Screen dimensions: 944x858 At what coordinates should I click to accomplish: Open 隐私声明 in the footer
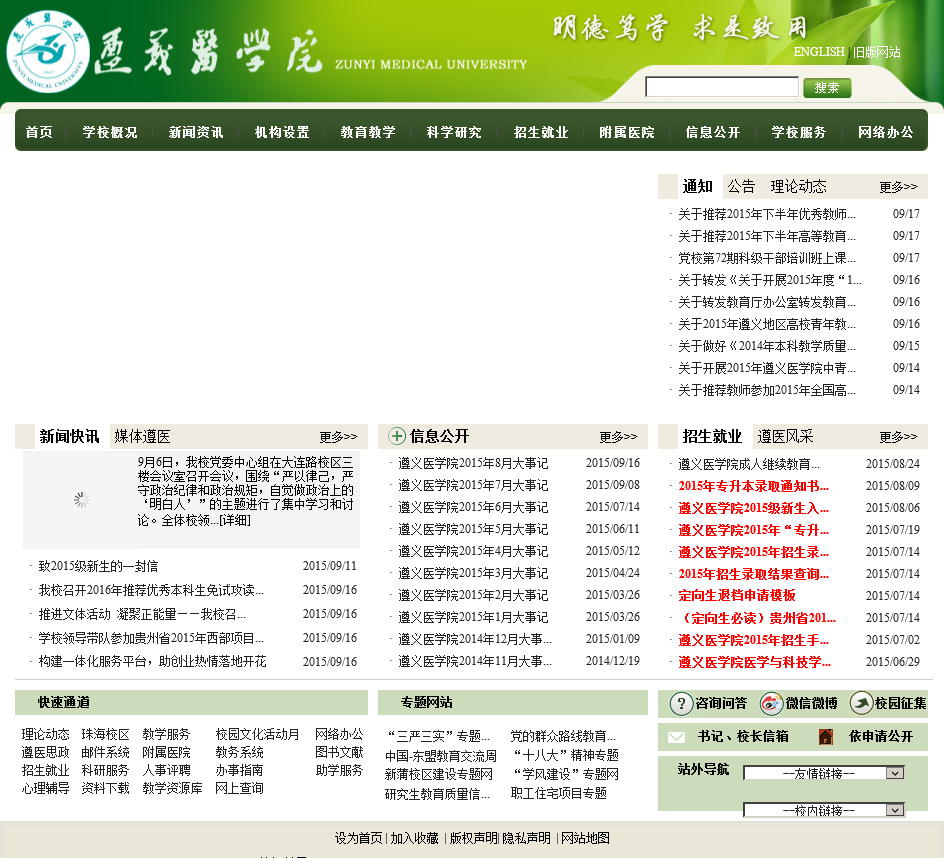pyautogui.click(x=527, y=838)
